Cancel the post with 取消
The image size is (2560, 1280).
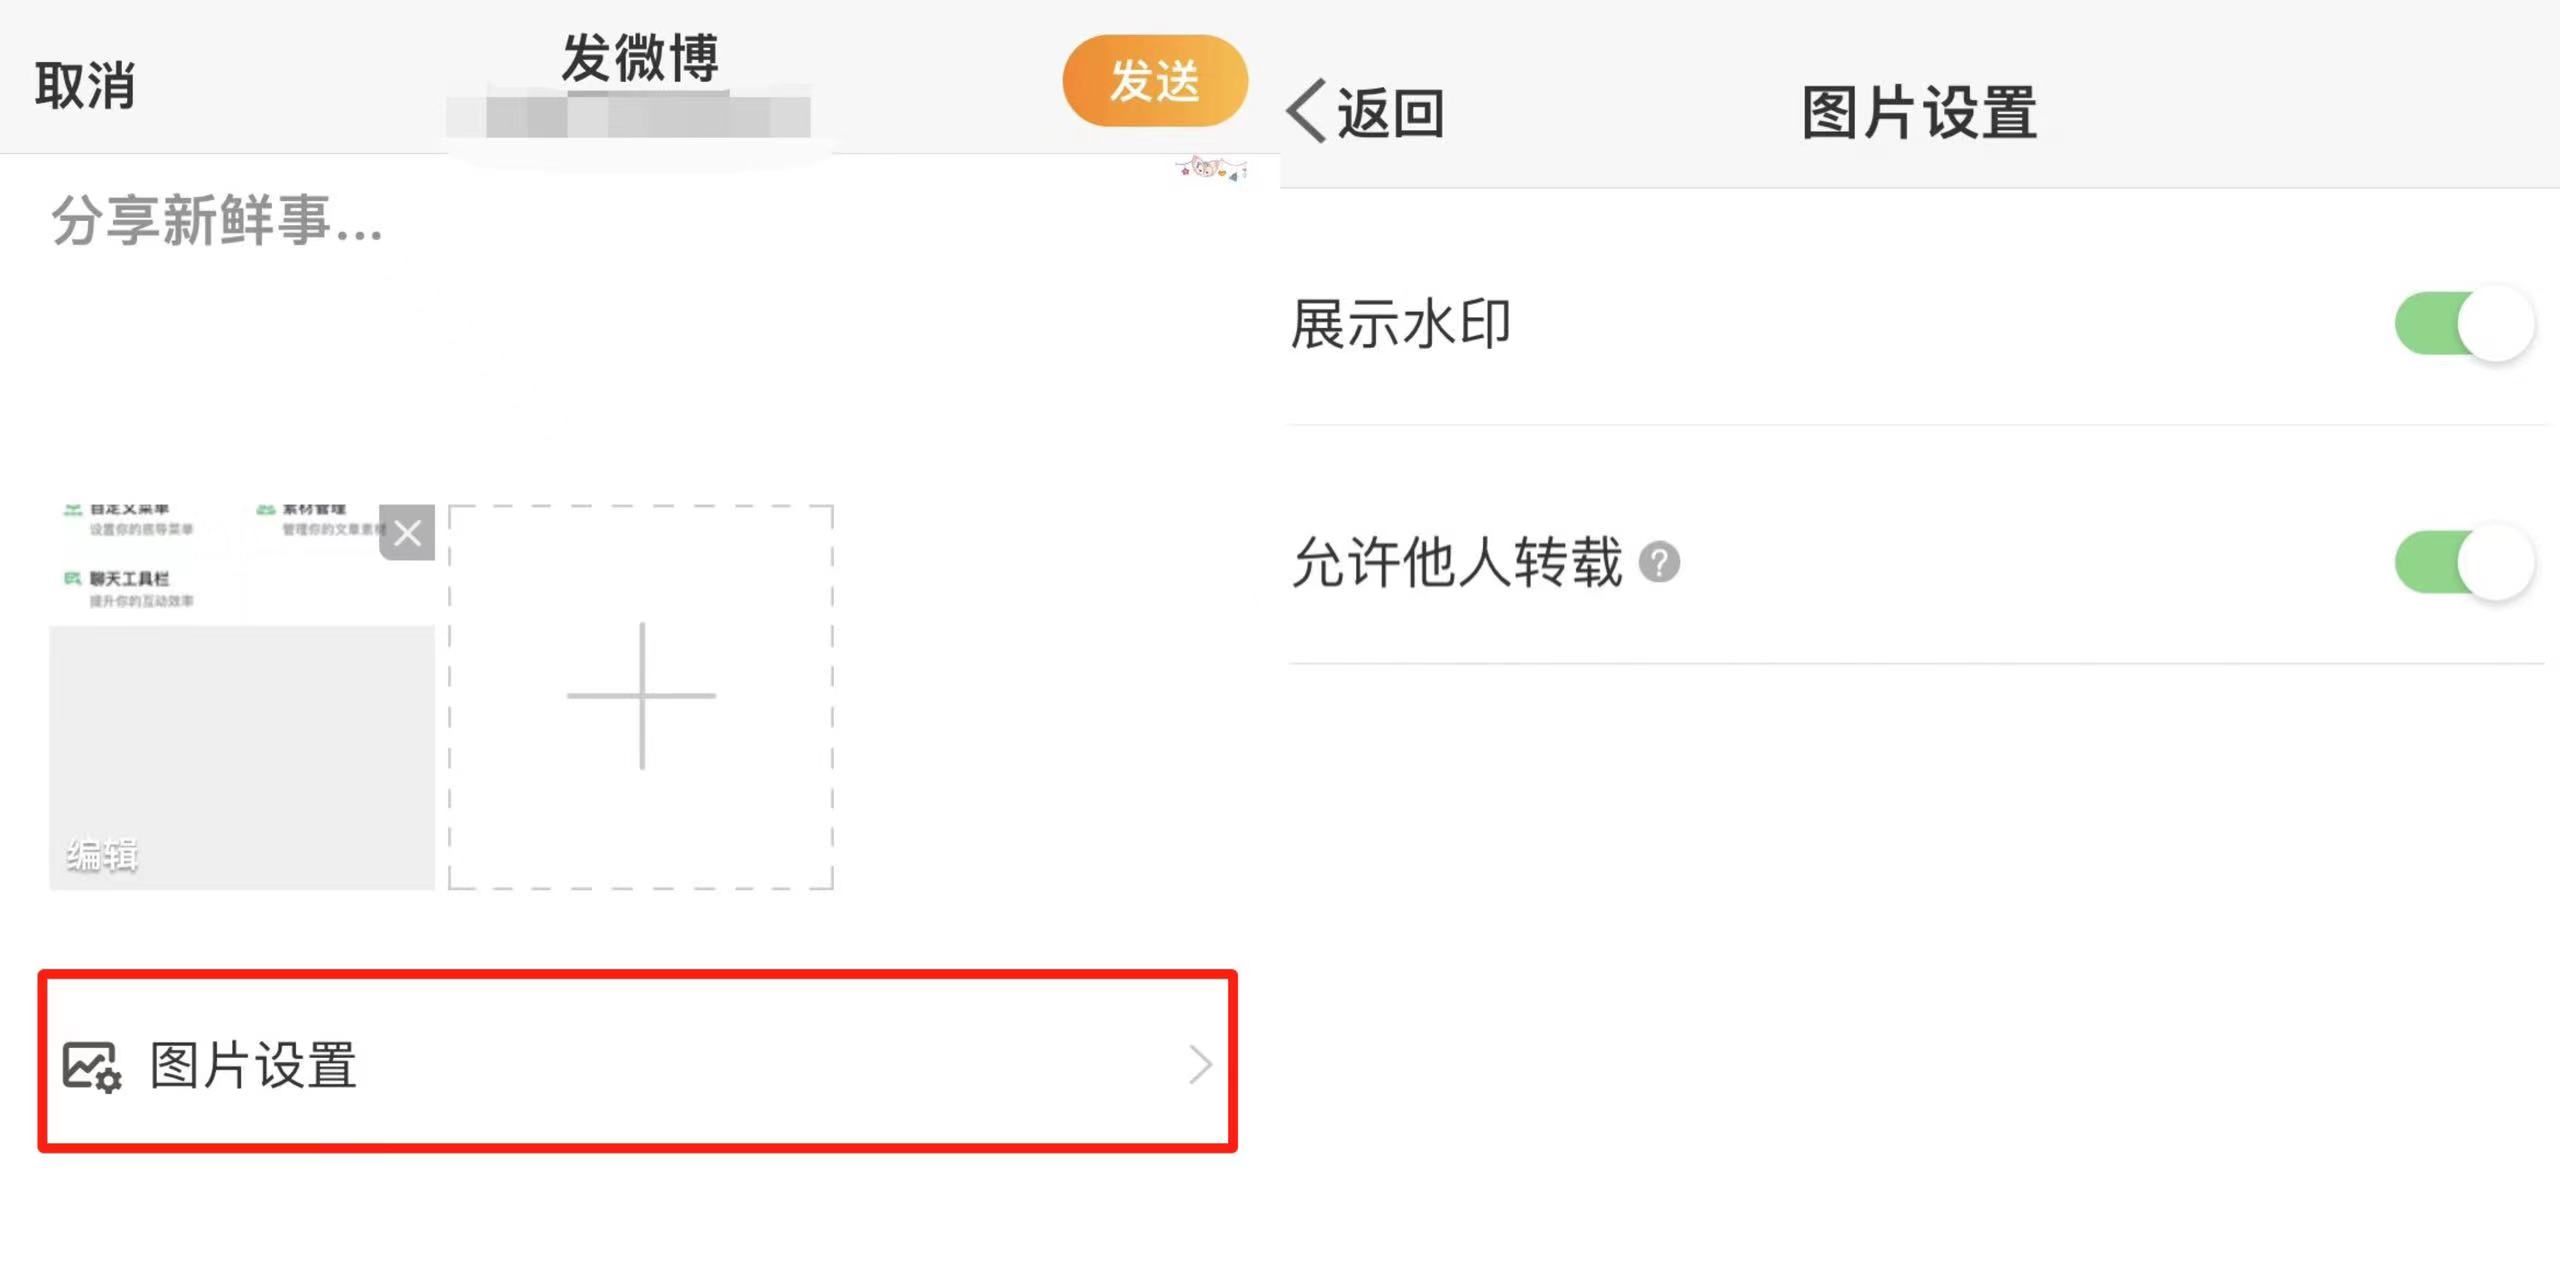[x=85, y=86]
